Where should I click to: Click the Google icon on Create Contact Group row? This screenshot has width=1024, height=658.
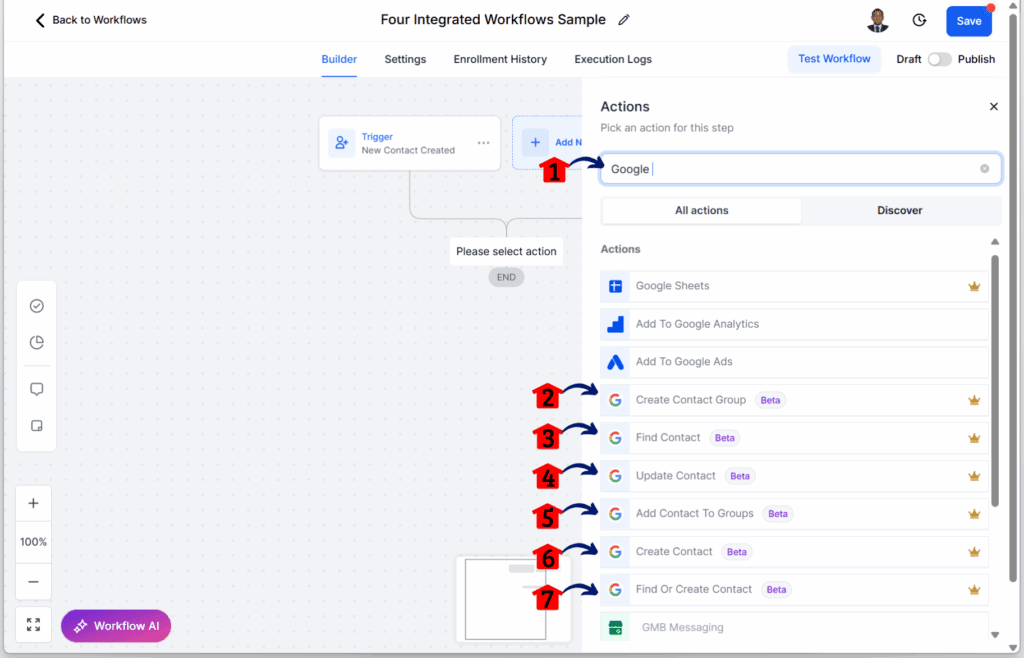coord(615,400)
